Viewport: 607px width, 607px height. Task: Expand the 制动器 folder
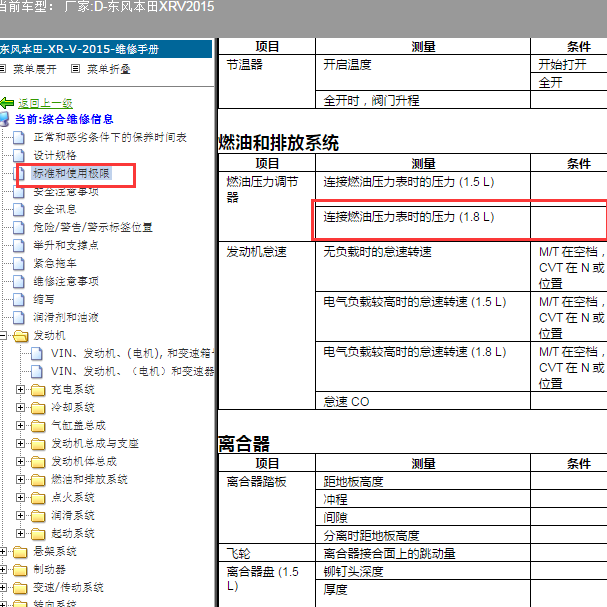[3, 569]
